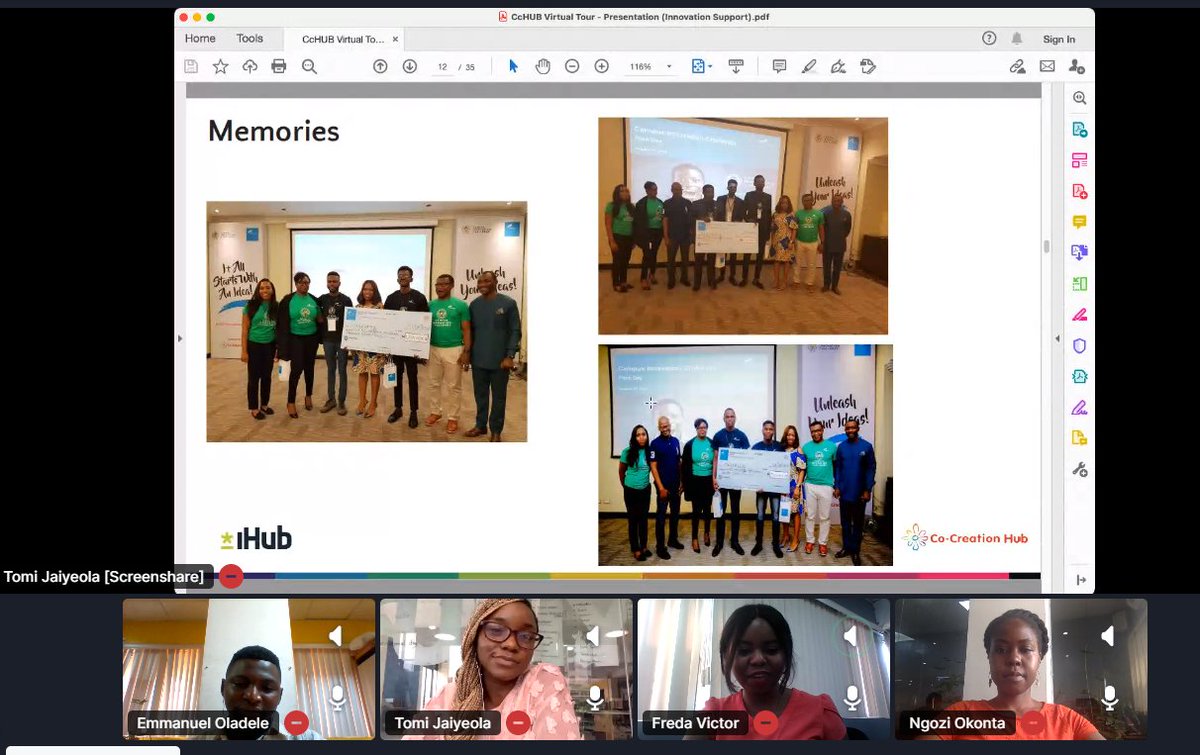The image size is (1200, 755).
Task: Switch to the Home tab
Action: pyautogui.click(x=200, y=39)
